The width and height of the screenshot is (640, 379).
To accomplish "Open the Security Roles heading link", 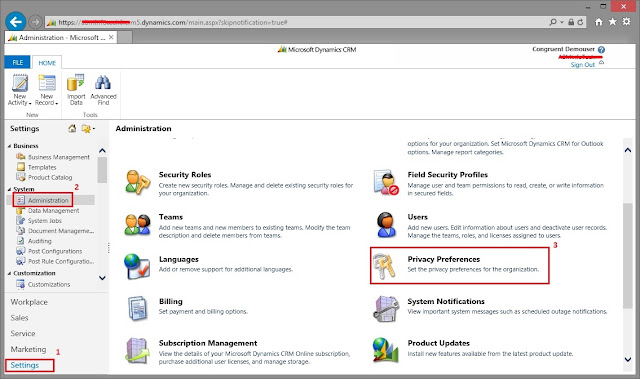I will coord(185,175).
